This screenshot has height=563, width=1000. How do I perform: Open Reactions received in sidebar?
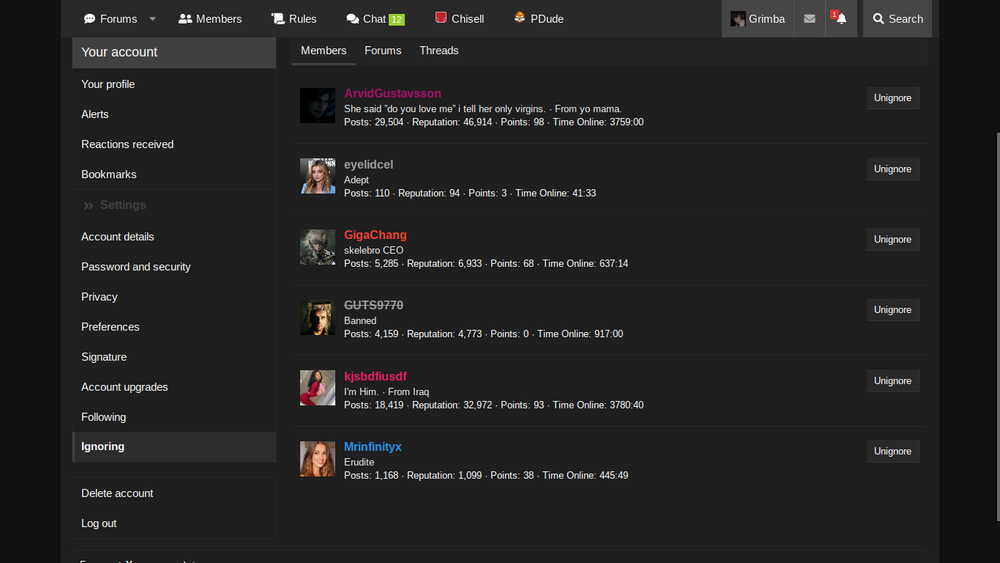174,144
